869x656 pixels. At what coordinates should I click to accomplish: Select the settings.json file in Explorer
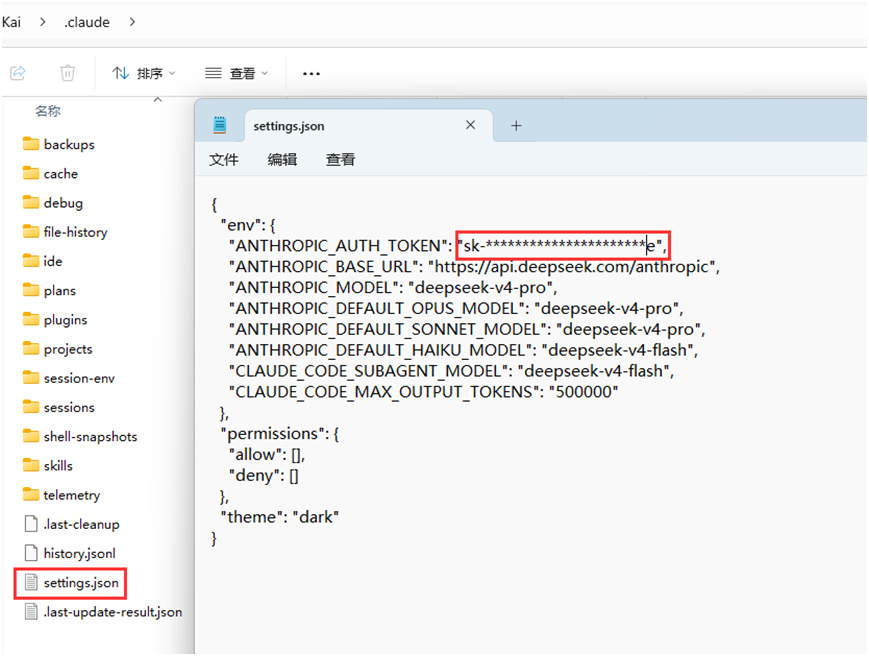(x=71, y=583)
